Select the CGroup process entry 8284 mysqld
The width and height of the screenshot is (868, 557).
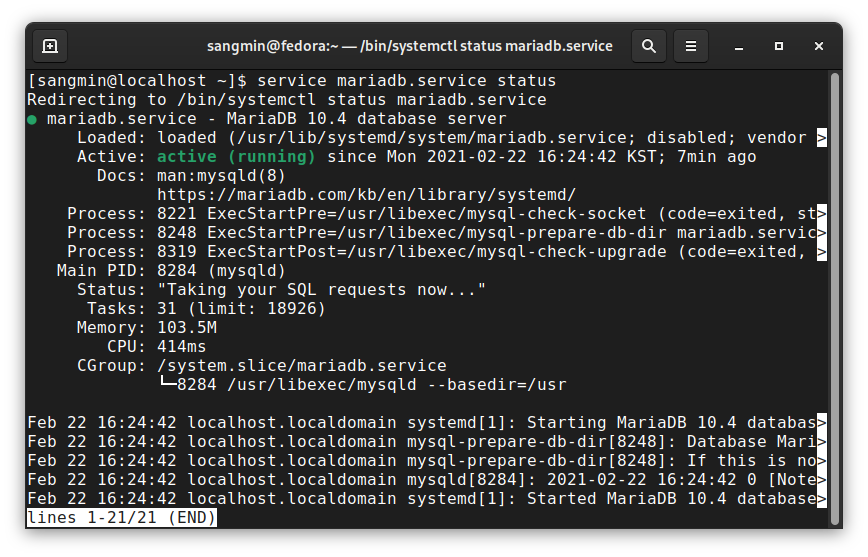pos(370,385)
